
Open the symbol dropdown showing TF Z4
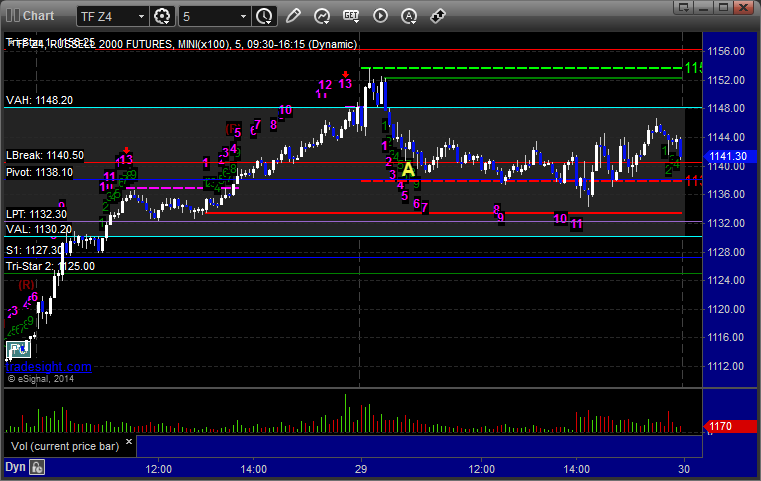[x=112, y=17]
